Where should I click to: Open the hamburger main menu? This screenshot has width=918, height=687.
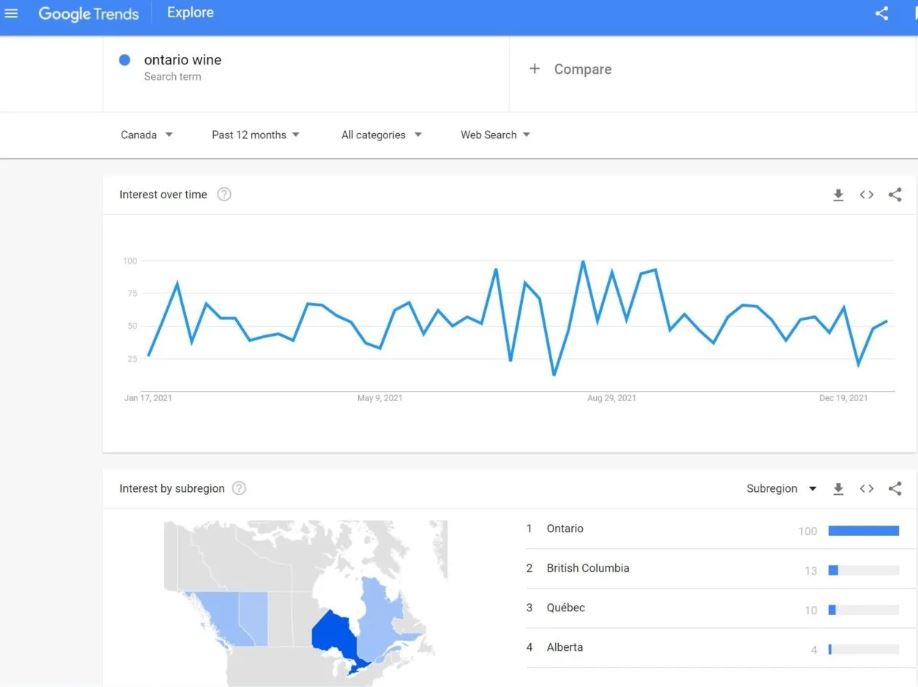coord(12,14)
